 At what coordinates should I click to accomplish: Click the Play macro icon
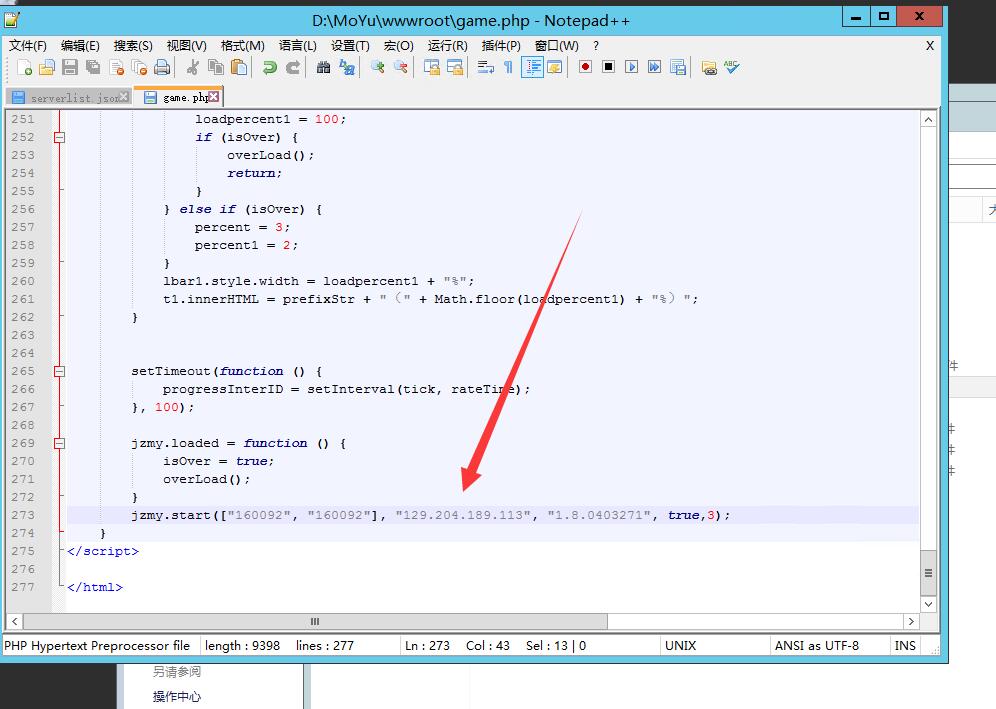click(x=631, y=67)
